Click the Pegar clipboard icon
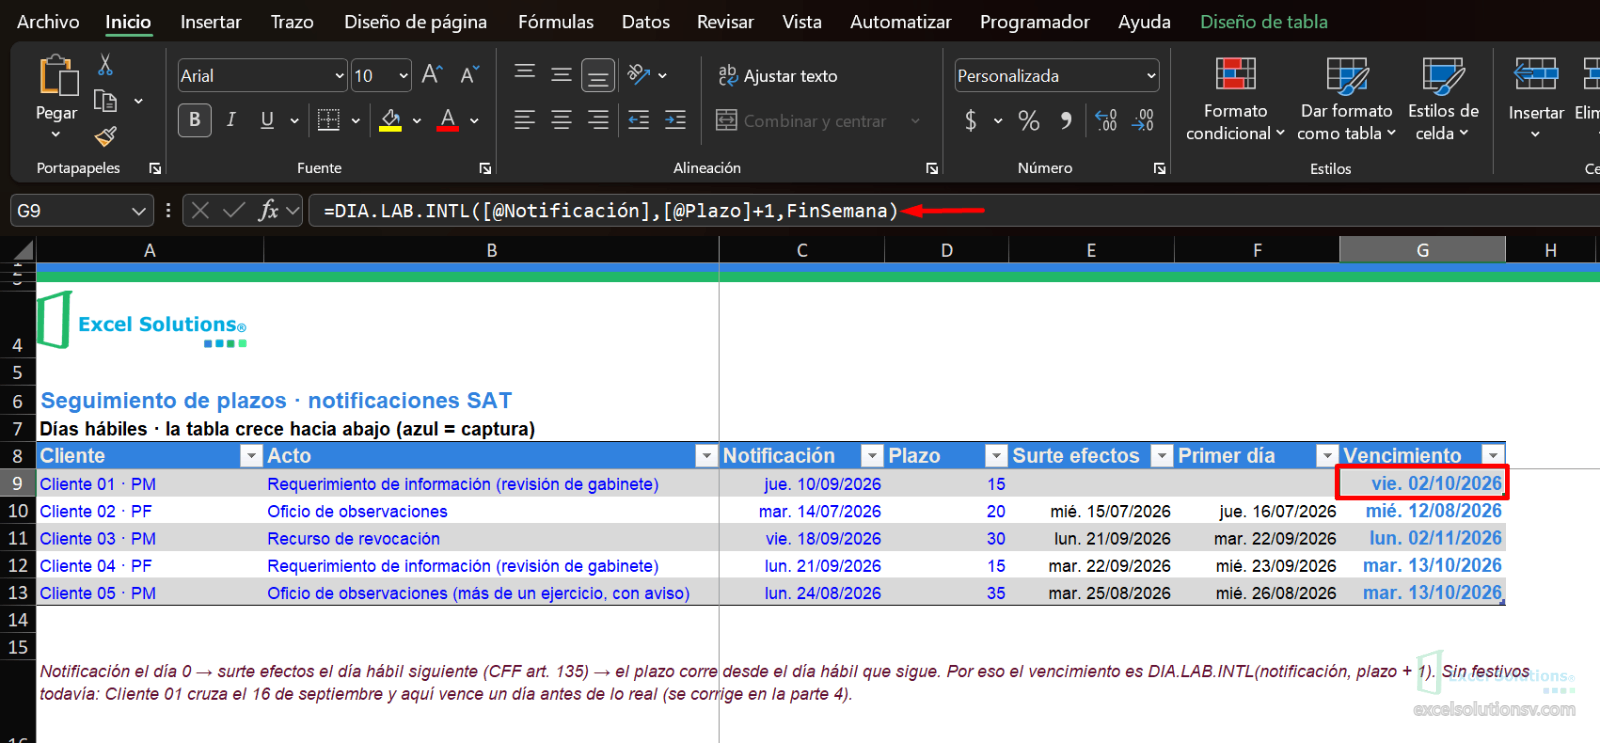 (x=58, y=75)
